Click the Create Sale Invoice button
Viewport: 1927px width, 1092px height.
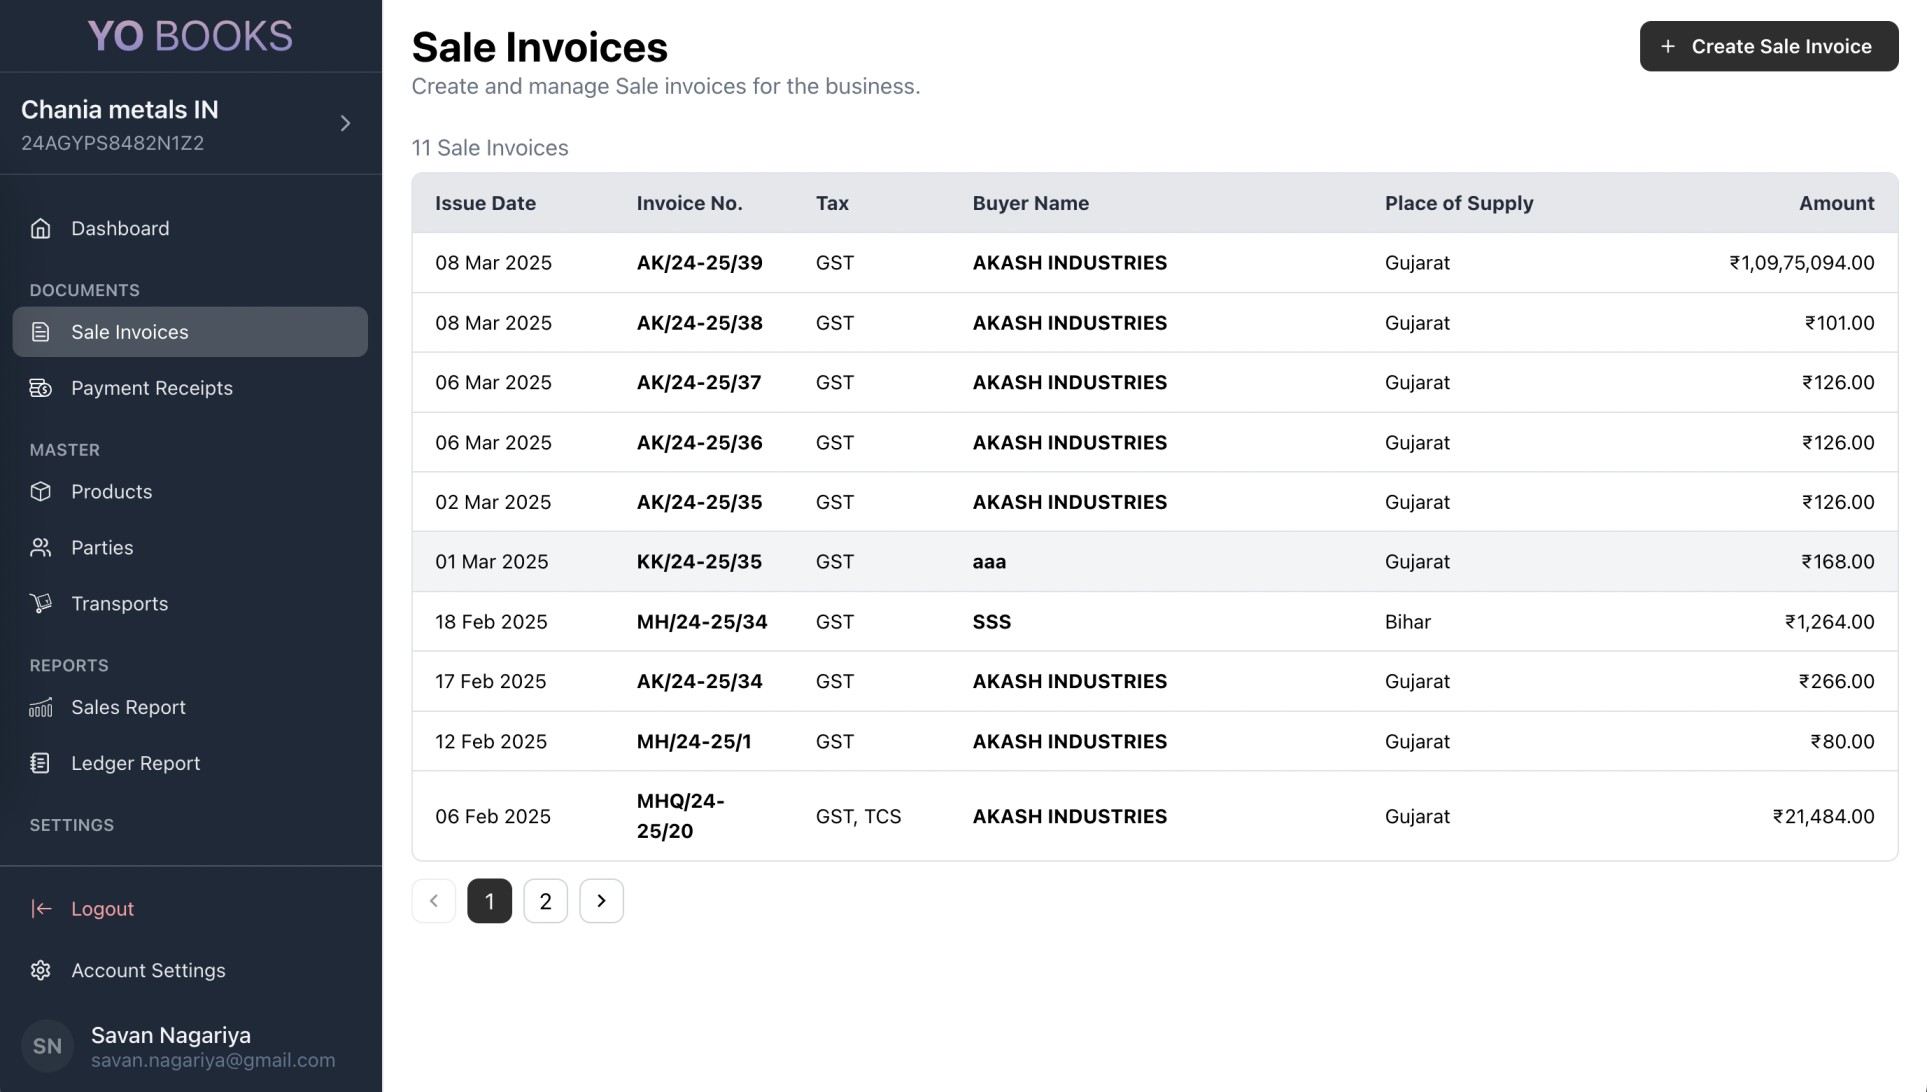(x=1768, y=46)
